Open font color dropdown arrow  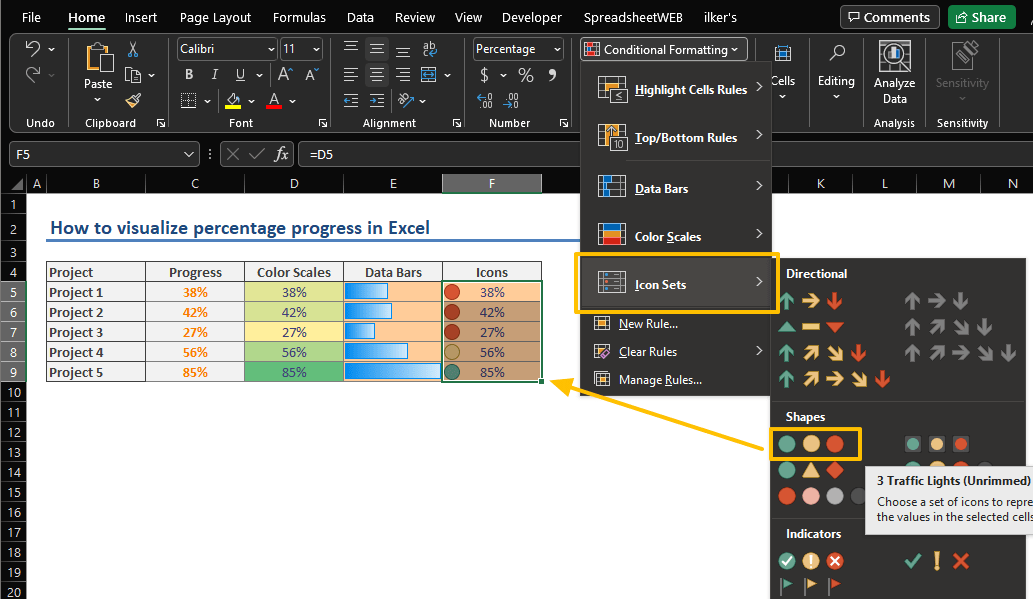click(x=292, y=101)
